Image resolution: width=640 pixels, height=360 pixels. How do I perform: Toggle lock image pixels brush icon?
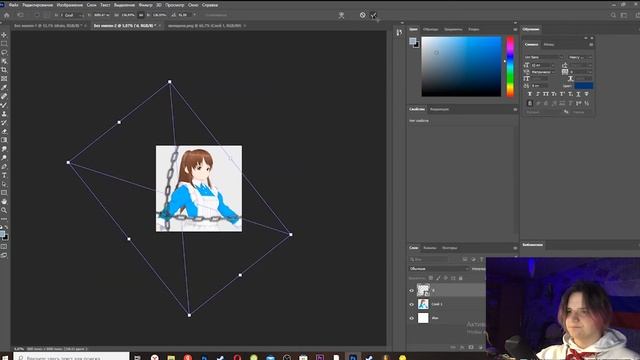tap(438, 278)
